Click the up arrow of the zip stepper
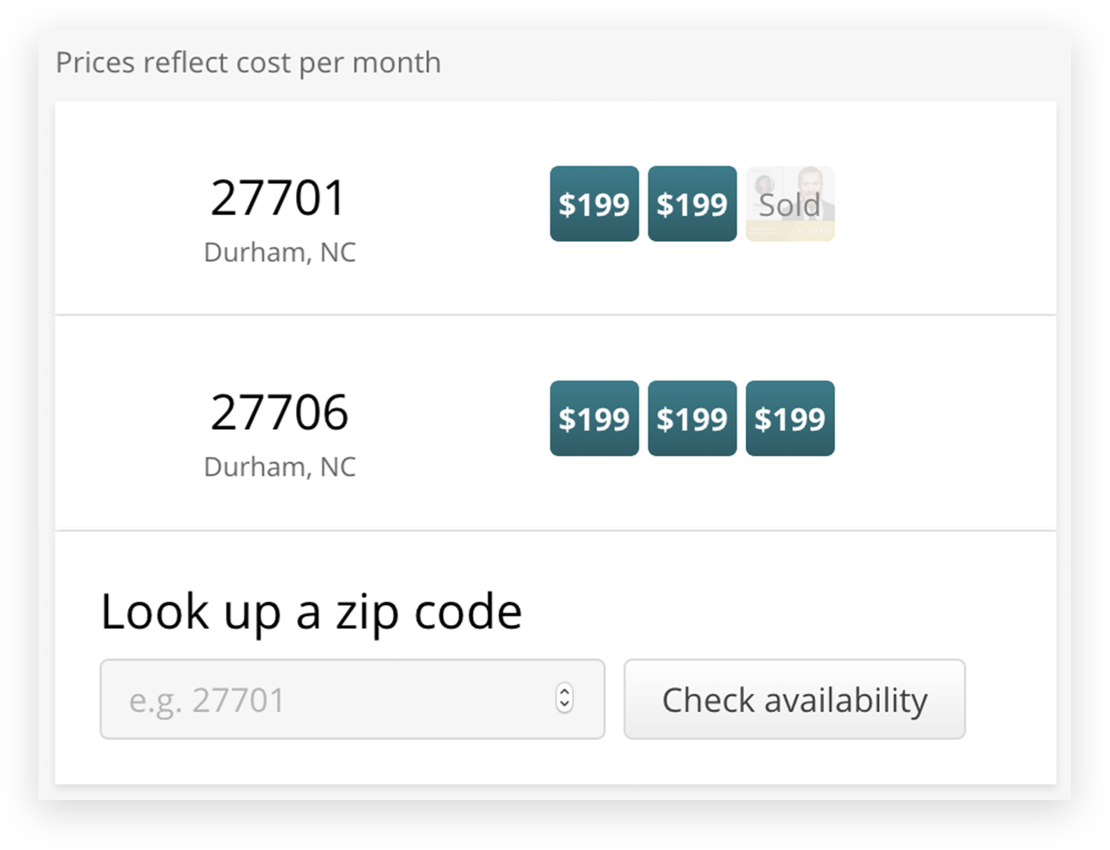Image resolution: width=1110 pixels, height=850 pixels. pos(565,692)
